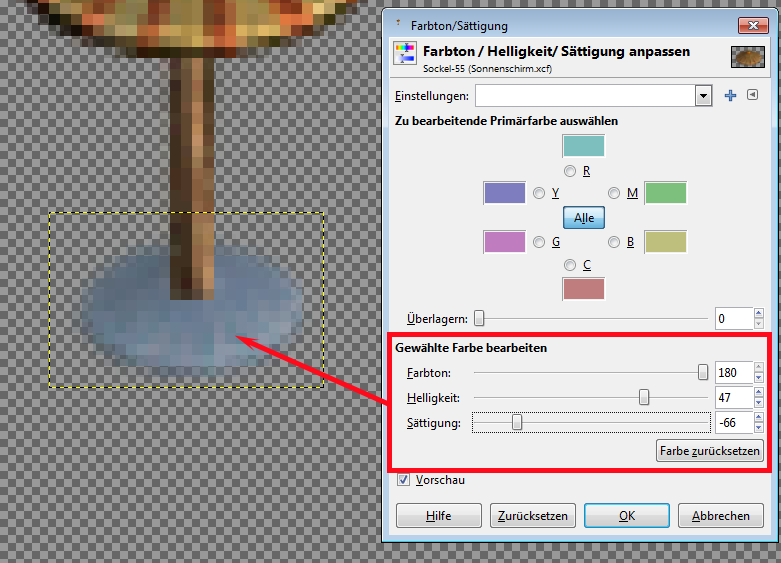Click the Überlagern slider handle
Screen dimensions: 781x563
(x=479, y=318)
